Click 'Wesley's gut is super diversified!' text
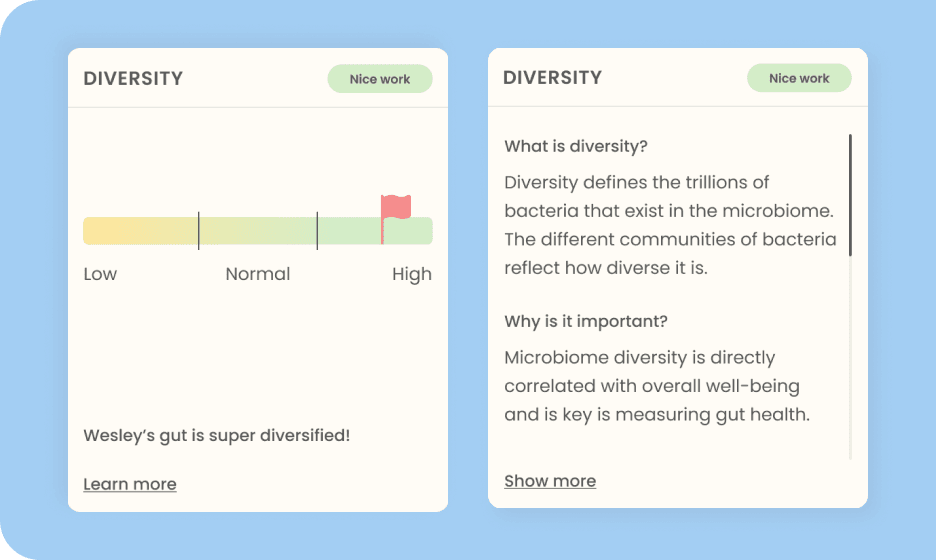Image resolution: width=936 pixels, height=560 pixels. click(217, 435)
